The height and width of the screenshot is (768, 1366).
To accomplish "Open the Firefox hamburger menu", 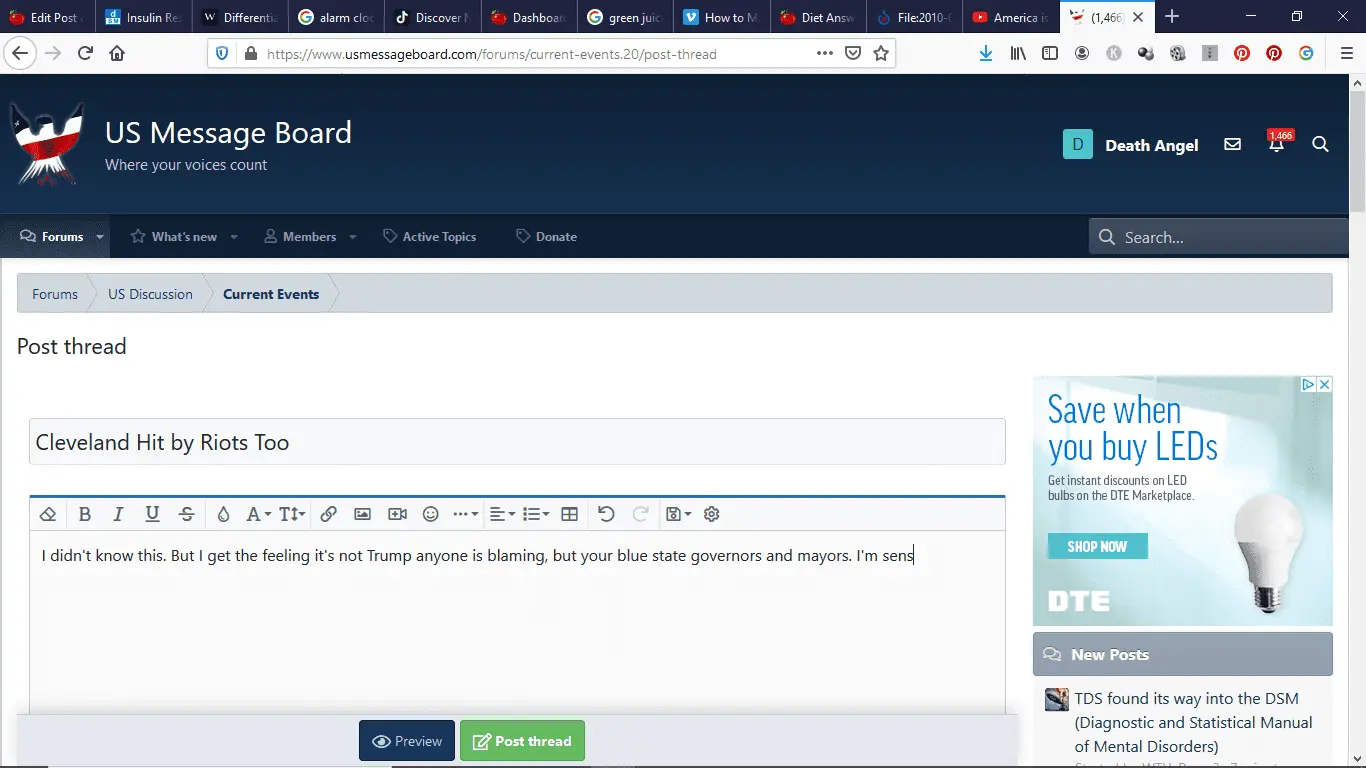I will tap(1346, 54).
